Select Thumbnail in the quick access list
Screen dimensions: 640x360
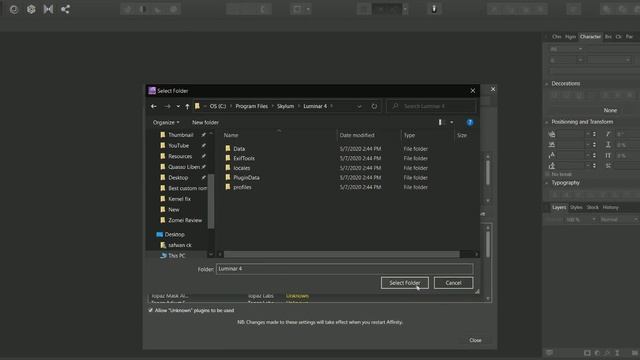point(180,135)
